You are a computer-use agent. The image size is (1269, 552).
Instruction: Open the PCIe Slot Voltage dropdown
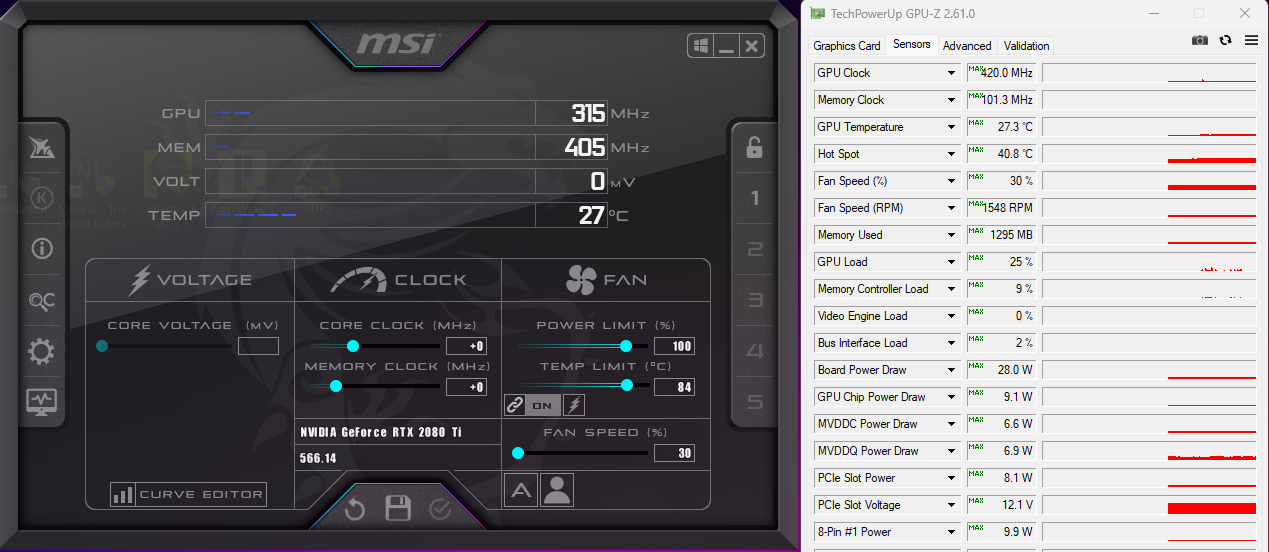[x=951, y=505]
